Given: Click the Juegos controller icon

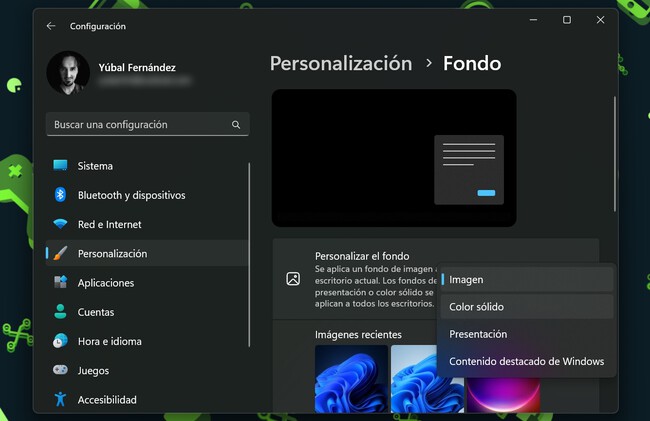Looking at the screenshot, I should [x=60, y=370].
